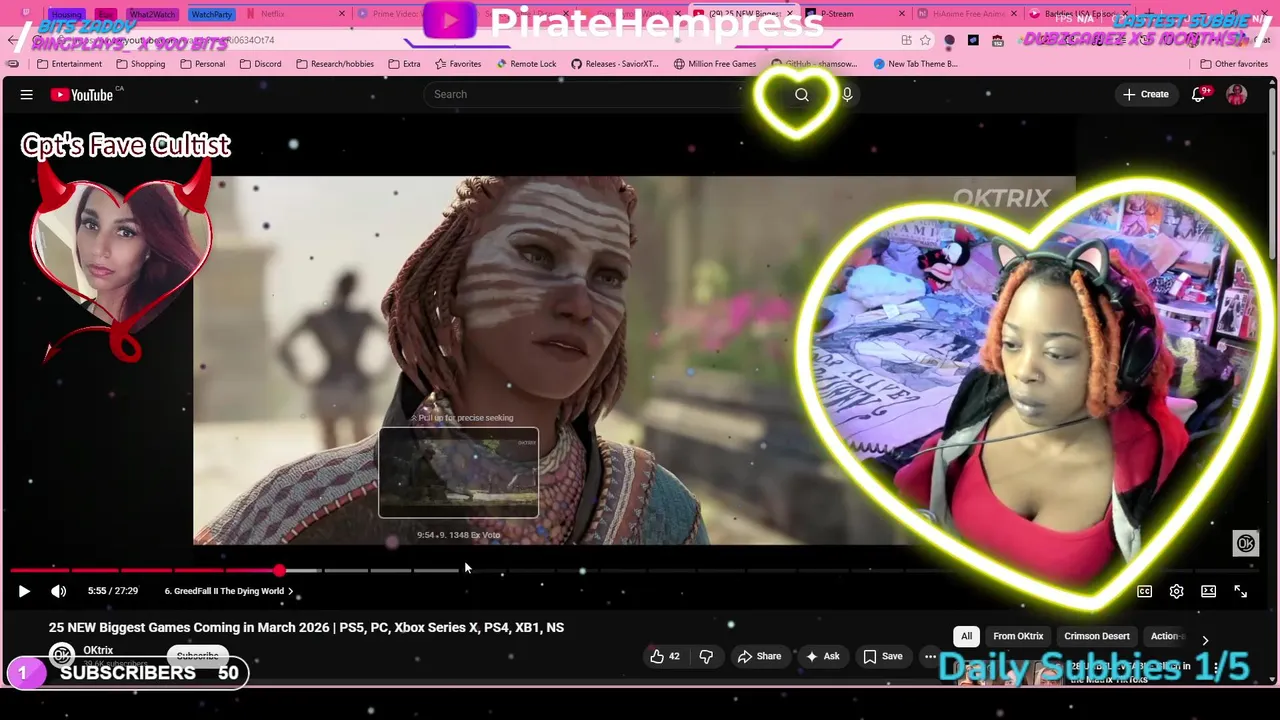The image size is (1280, 720).
Task: Open the New Tab Theme bookmark
Action: point(915,64)
